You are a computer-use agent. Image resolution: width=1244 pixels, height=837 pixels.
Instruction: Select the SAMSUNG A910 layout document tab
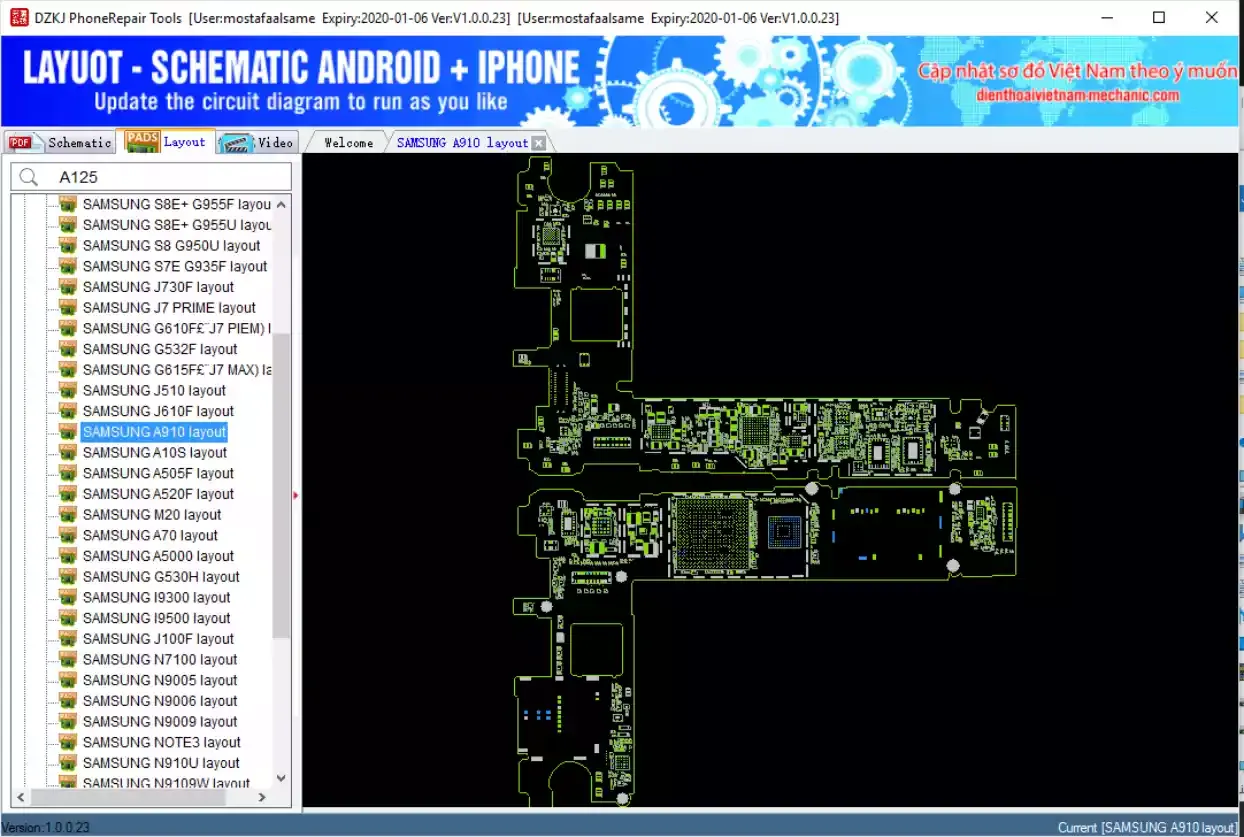tap(462, 142)
